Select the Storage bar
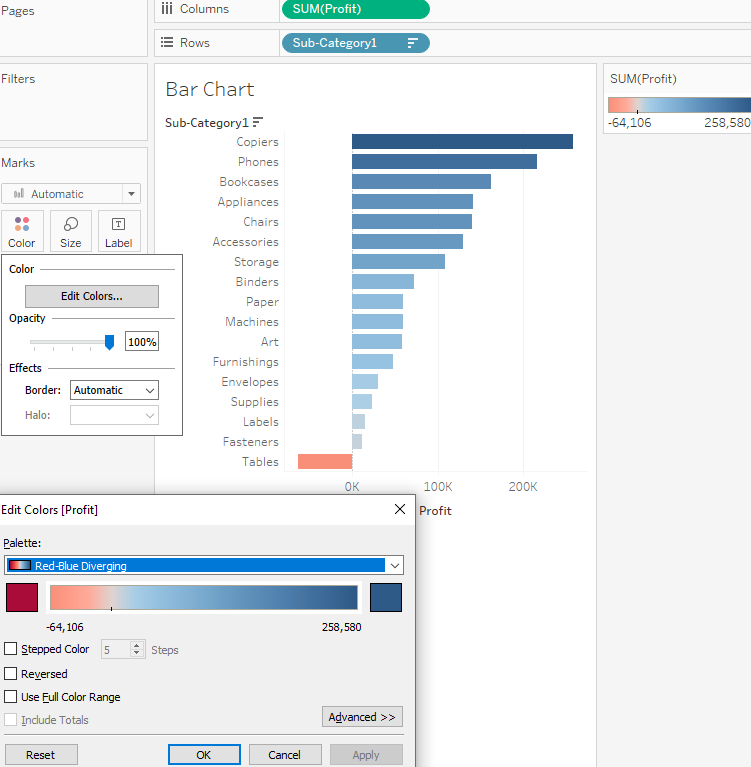 pyautogui.click(x=398, y=261)
